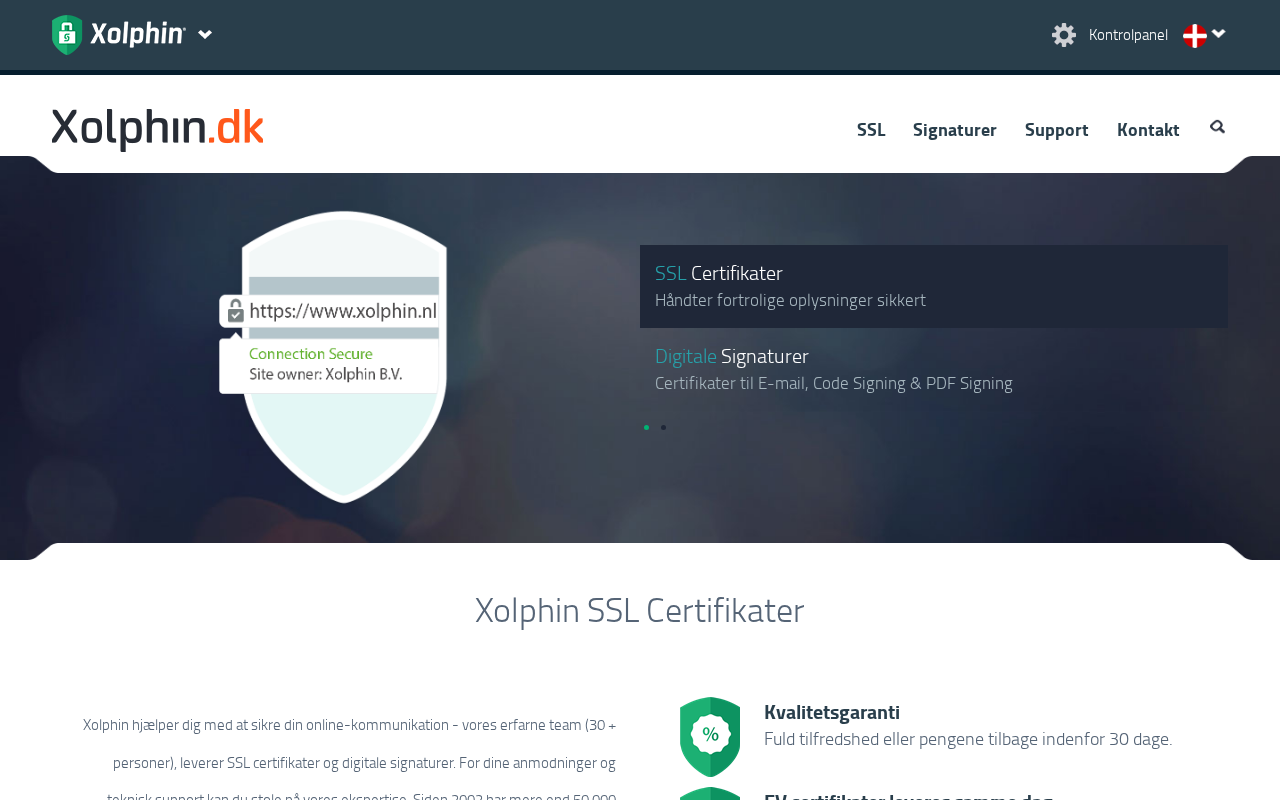Select the Digitale Signaturer slide panel

point(934,369)
